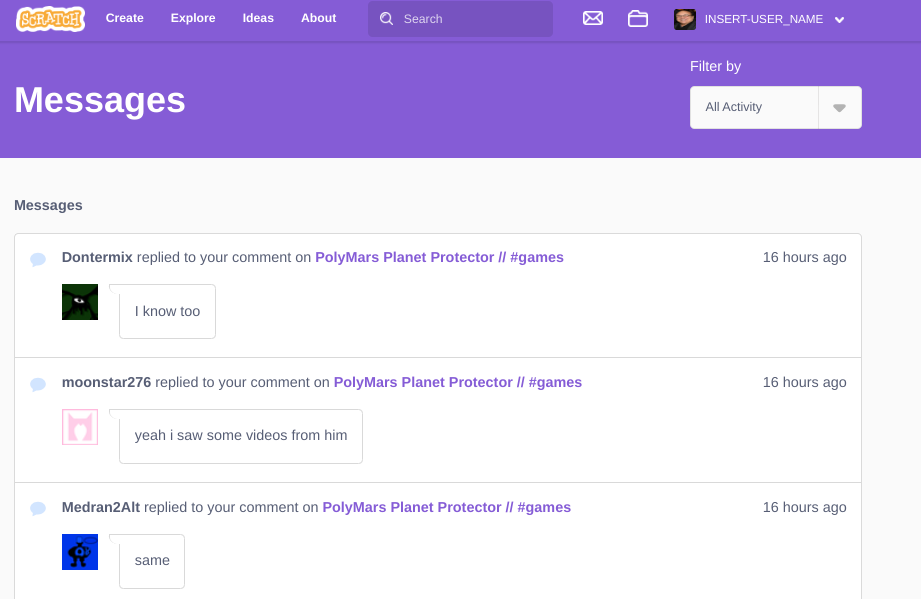Screen dimensions: 921x599
Task: Click the magnifying glass search icon
Action: coord(387,19)
